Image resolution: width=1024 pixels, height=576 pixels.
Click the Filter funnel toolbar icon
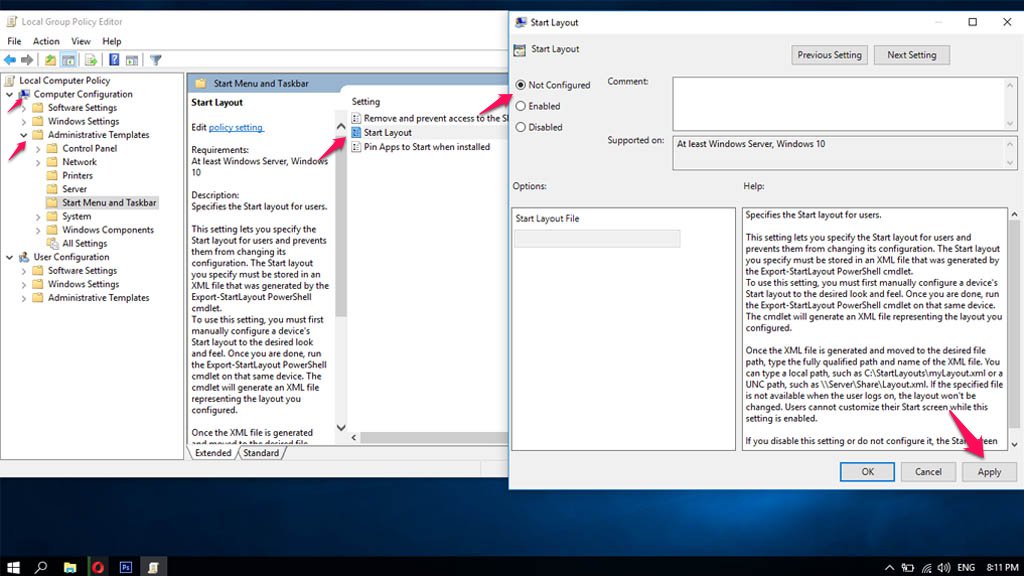[x=155, y=60]
